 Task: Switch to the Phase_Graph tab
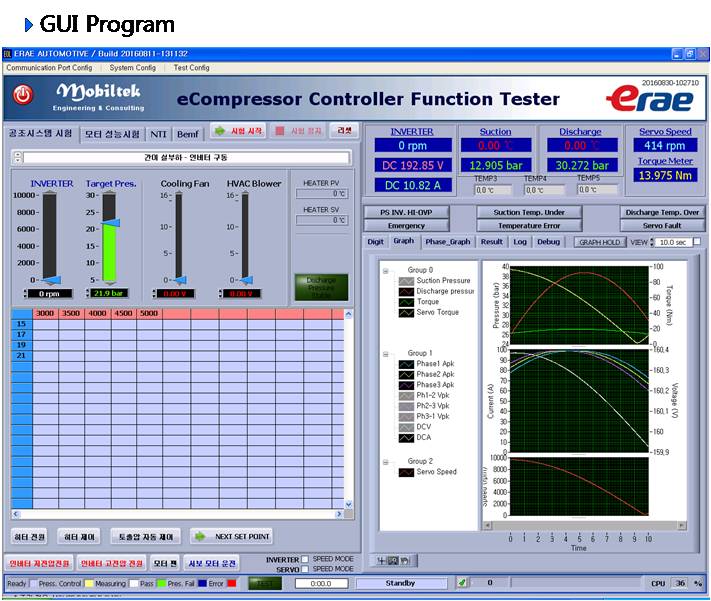point(447,242)
